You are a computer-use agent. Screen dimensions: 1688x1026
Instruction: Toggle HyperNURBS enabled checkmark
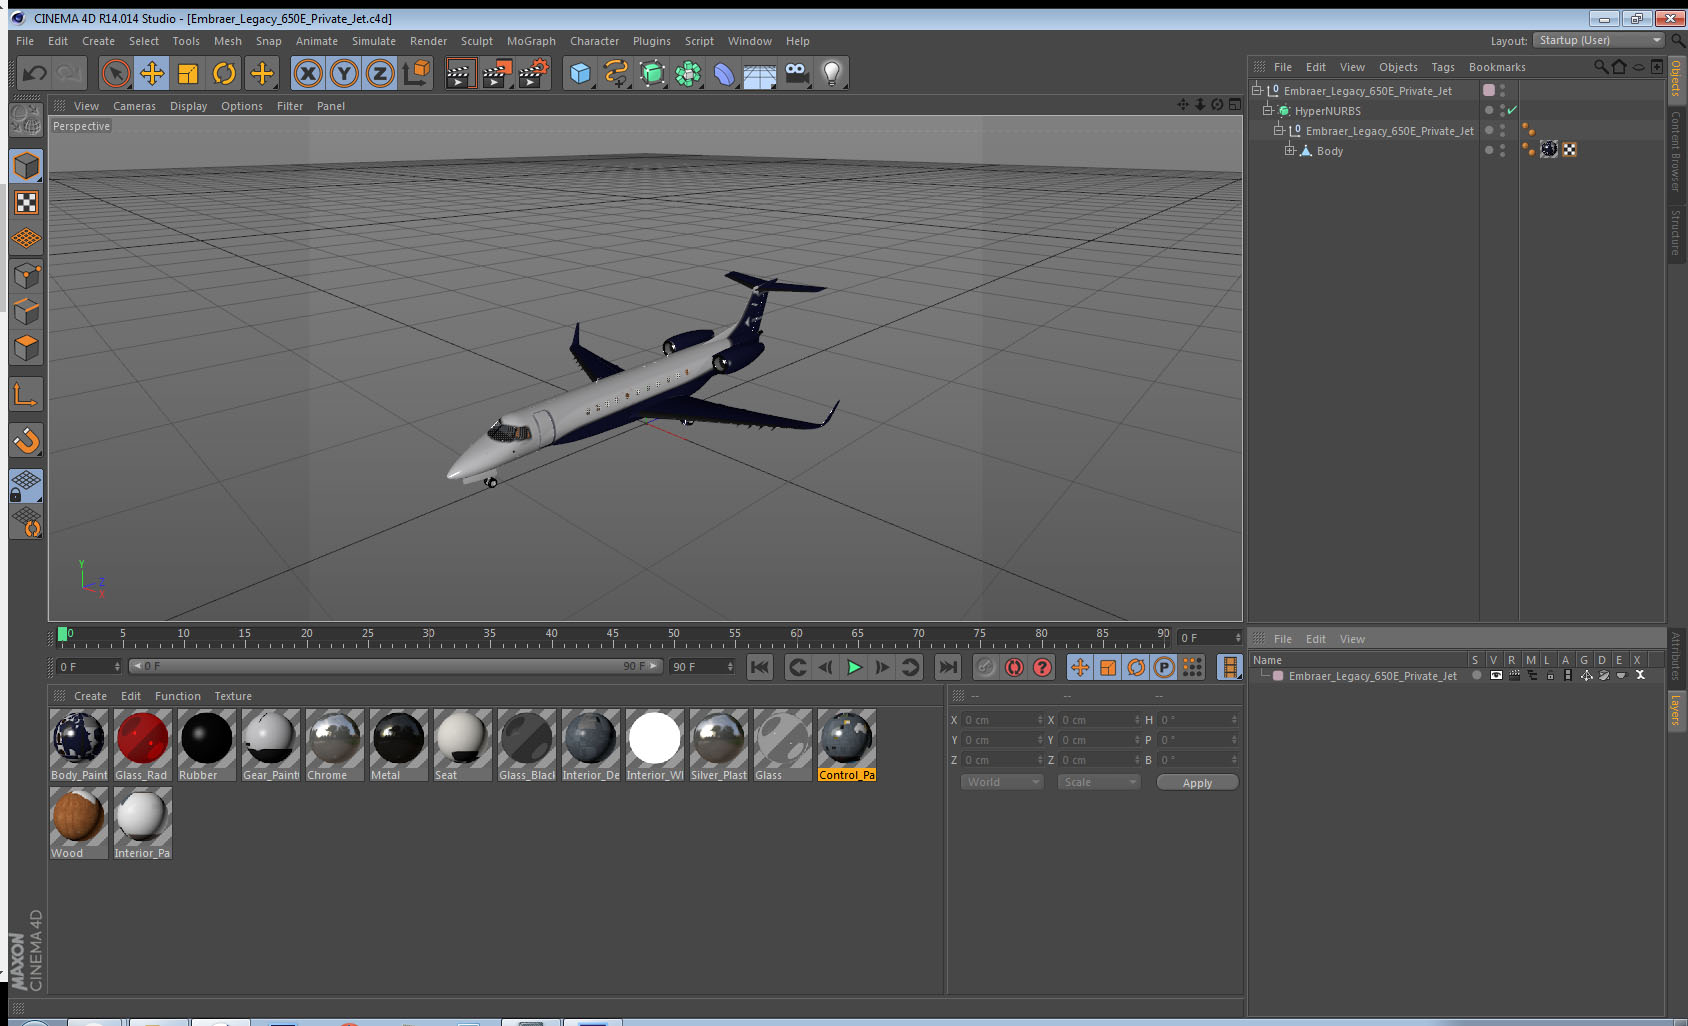click(x=1512, y=110)
